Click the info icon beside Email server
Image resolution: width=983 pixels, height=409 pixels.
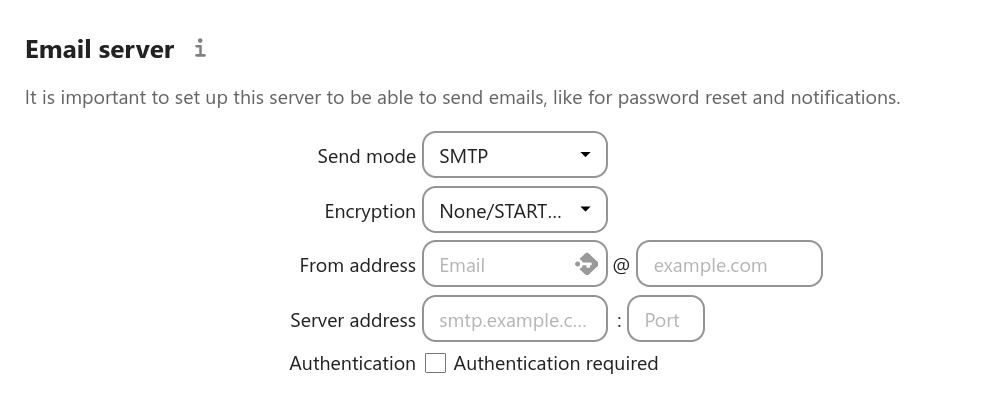pyautogui.click(x=200, y=48)
